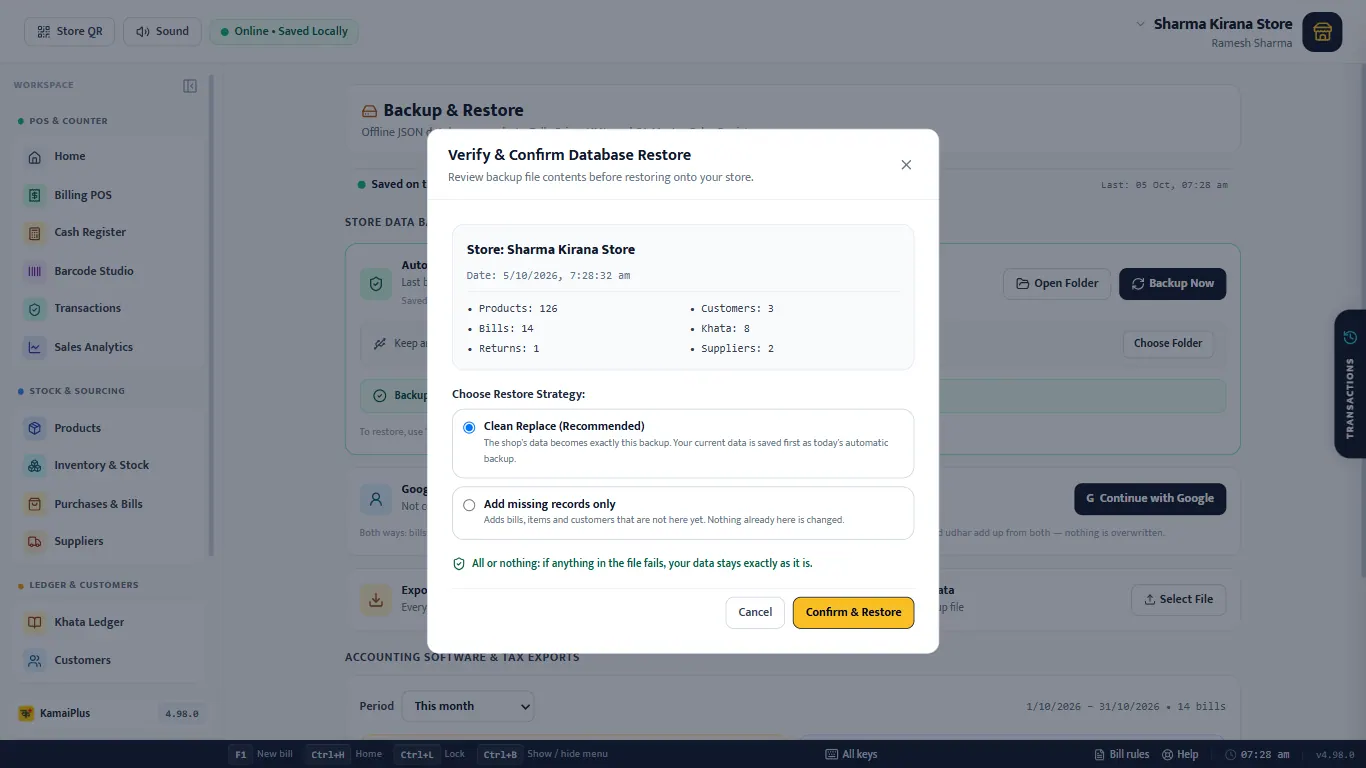
Task: Continue with Google sign-in button
Action: 1150,498
